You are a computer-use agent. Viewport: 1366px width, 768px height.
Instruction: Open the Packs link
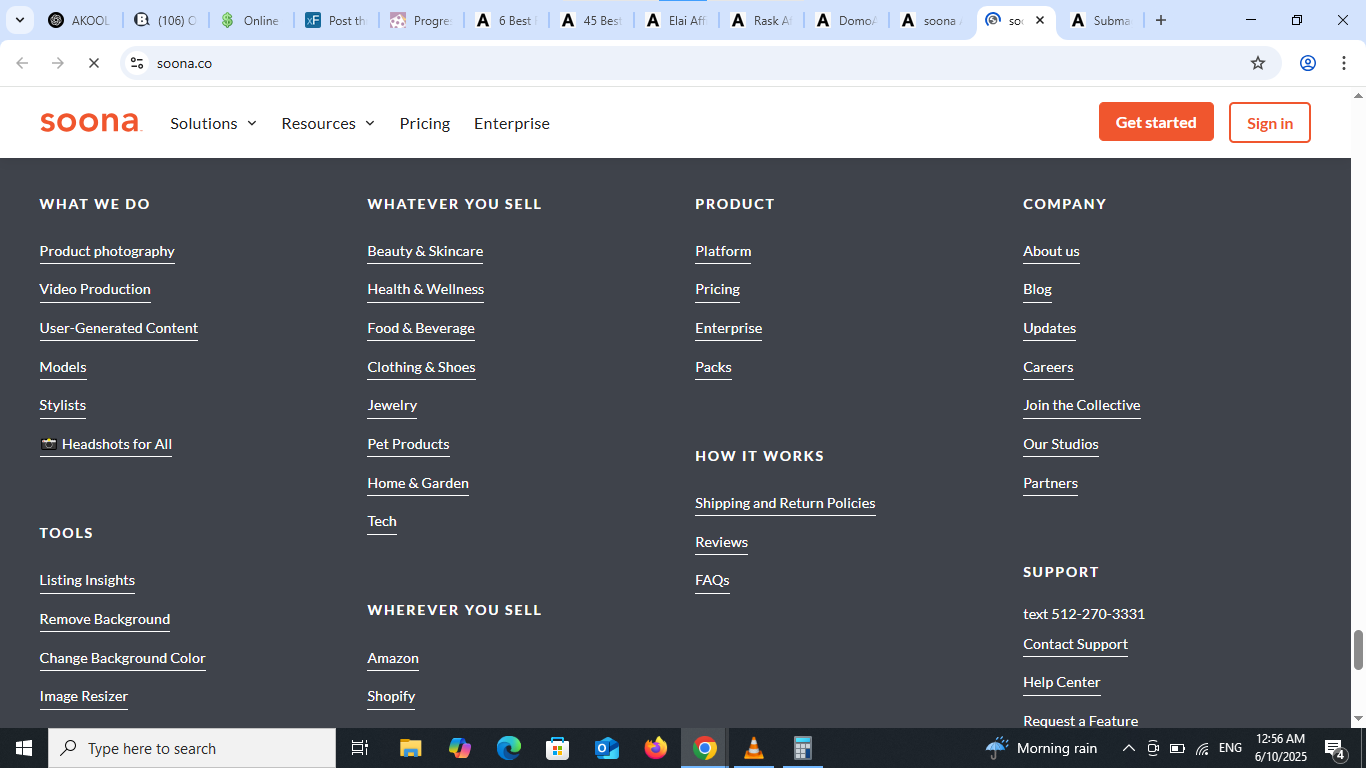713,367
